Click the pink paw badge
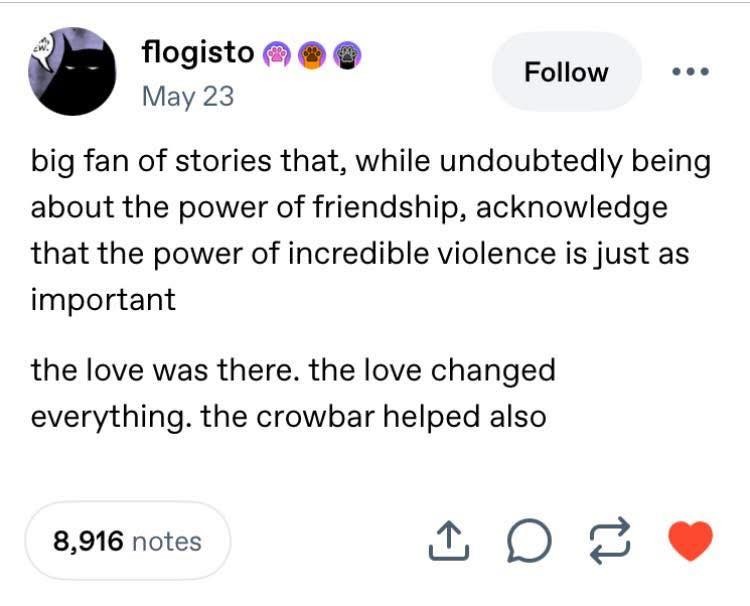 pos(277,55)
